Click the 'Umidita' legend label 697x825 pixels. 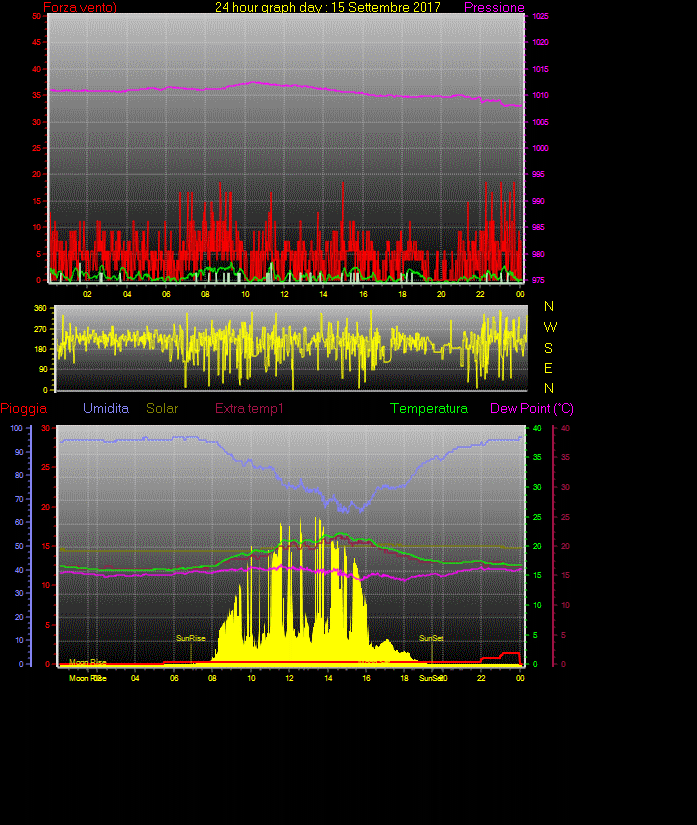(x=106, y=408)
